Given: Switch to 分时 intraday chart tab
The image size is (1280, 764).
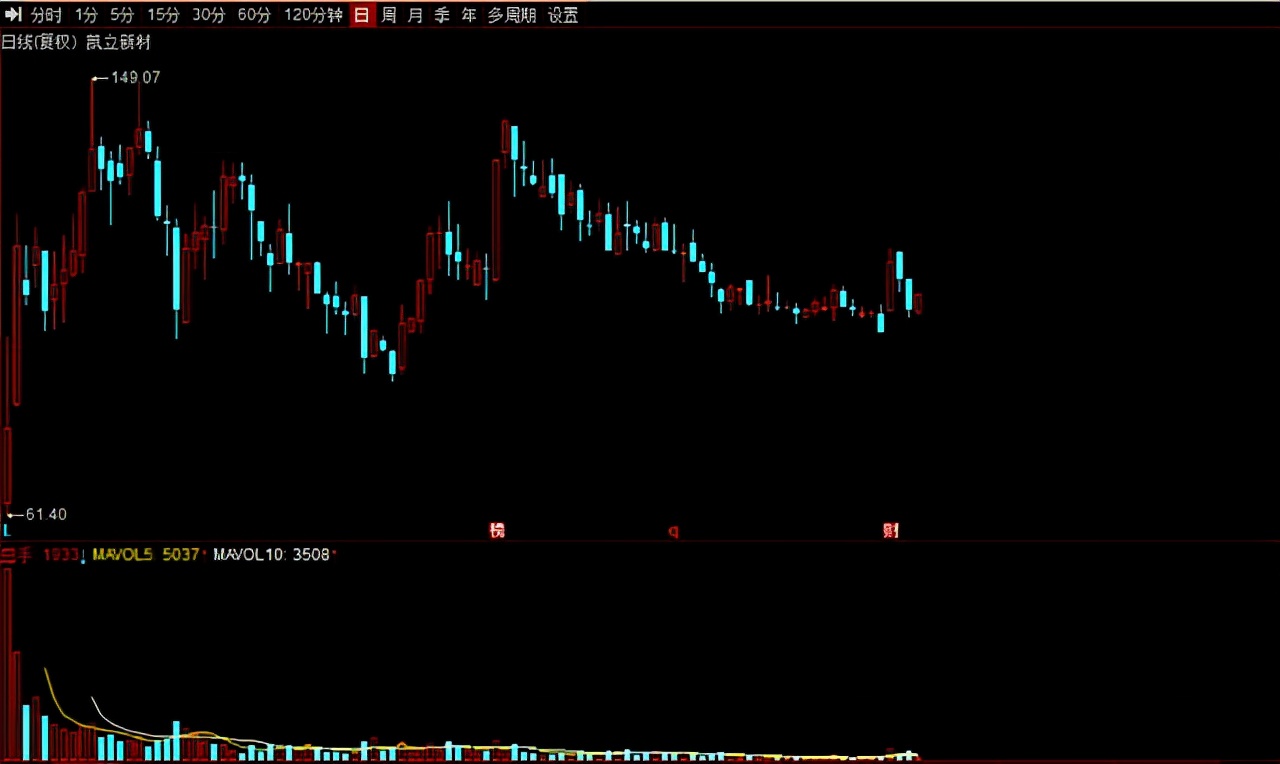Looking at the screenshot, I should click(46, 15).
